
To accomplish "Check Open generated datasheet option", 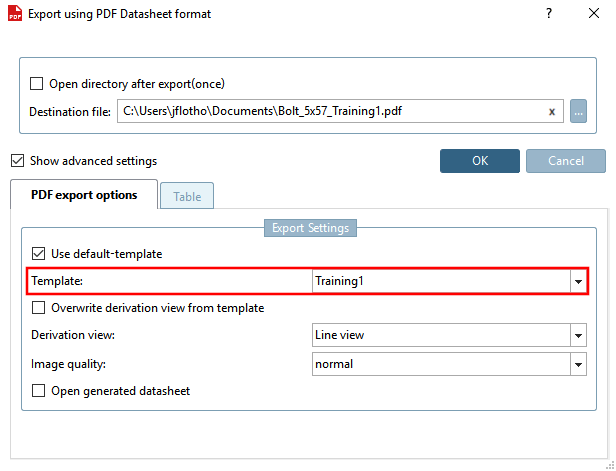I will 39,391.
